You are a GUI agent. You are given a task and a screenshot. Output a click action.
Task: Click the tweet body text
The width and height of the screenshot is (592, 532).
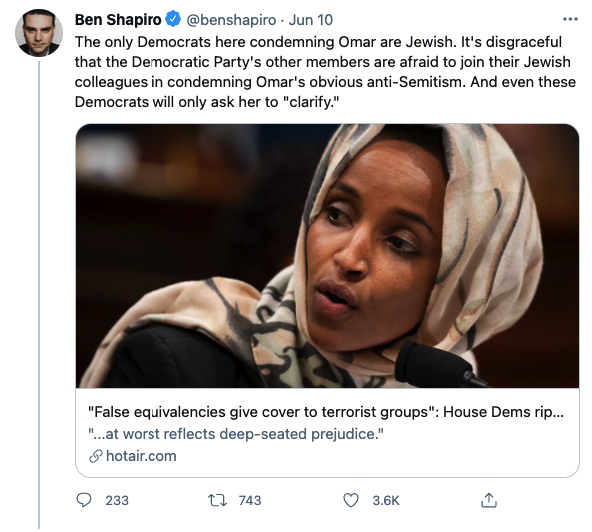point(325,72)
